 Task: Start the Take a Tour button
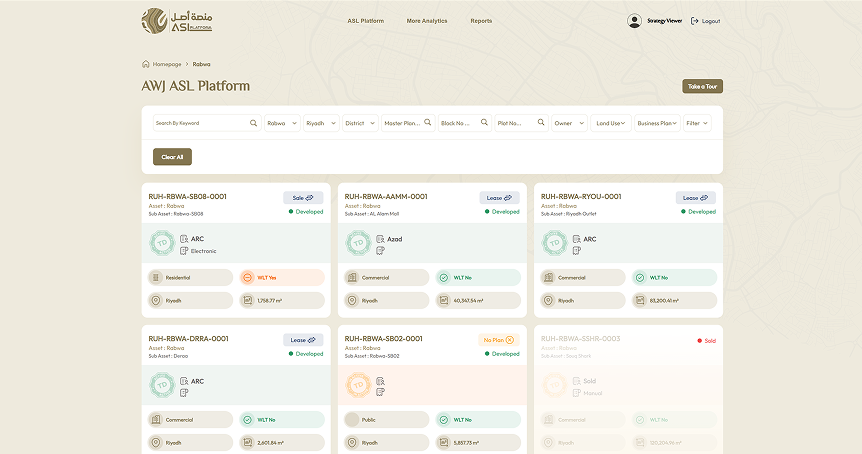(x=703, y=86)
